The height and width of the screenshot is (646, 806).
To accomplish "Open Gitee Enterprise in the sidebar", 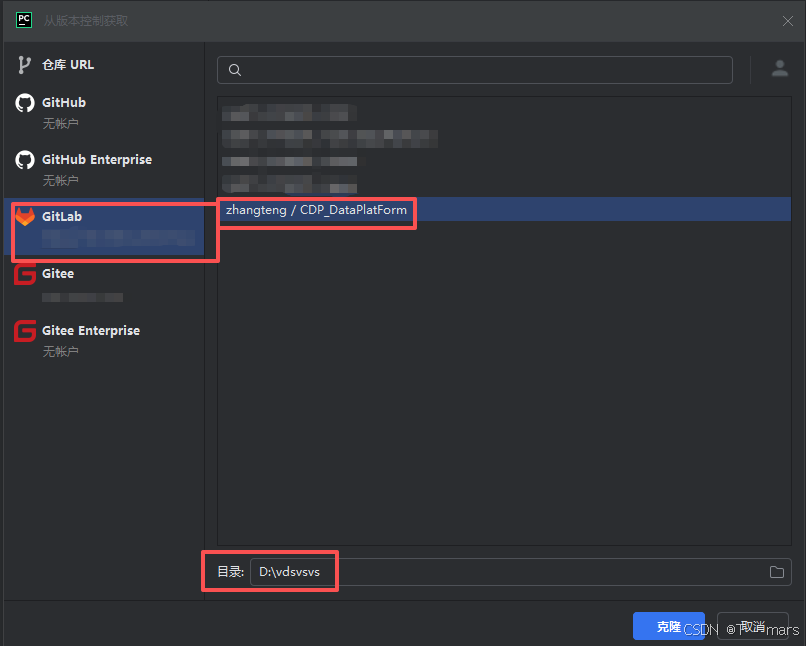I will 104,340.
